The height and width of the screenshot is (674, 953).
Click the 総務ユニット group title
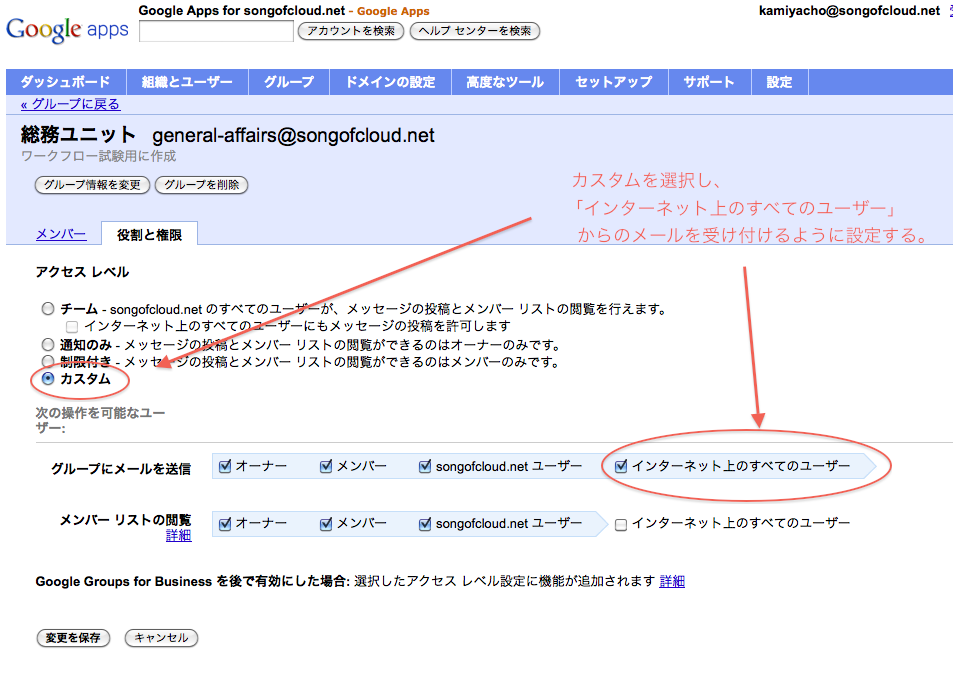pos(78,134)
